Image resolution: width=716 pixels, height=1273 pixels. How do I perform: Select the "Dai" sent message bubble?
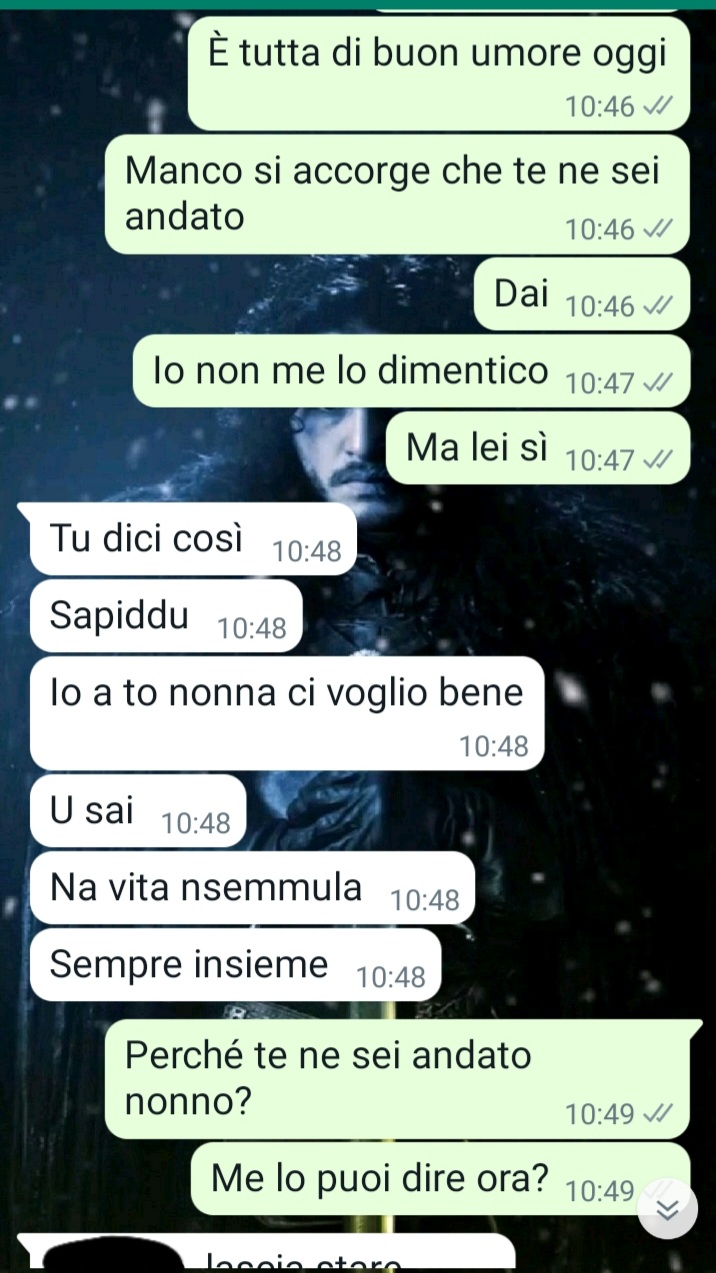pos(582,294)
